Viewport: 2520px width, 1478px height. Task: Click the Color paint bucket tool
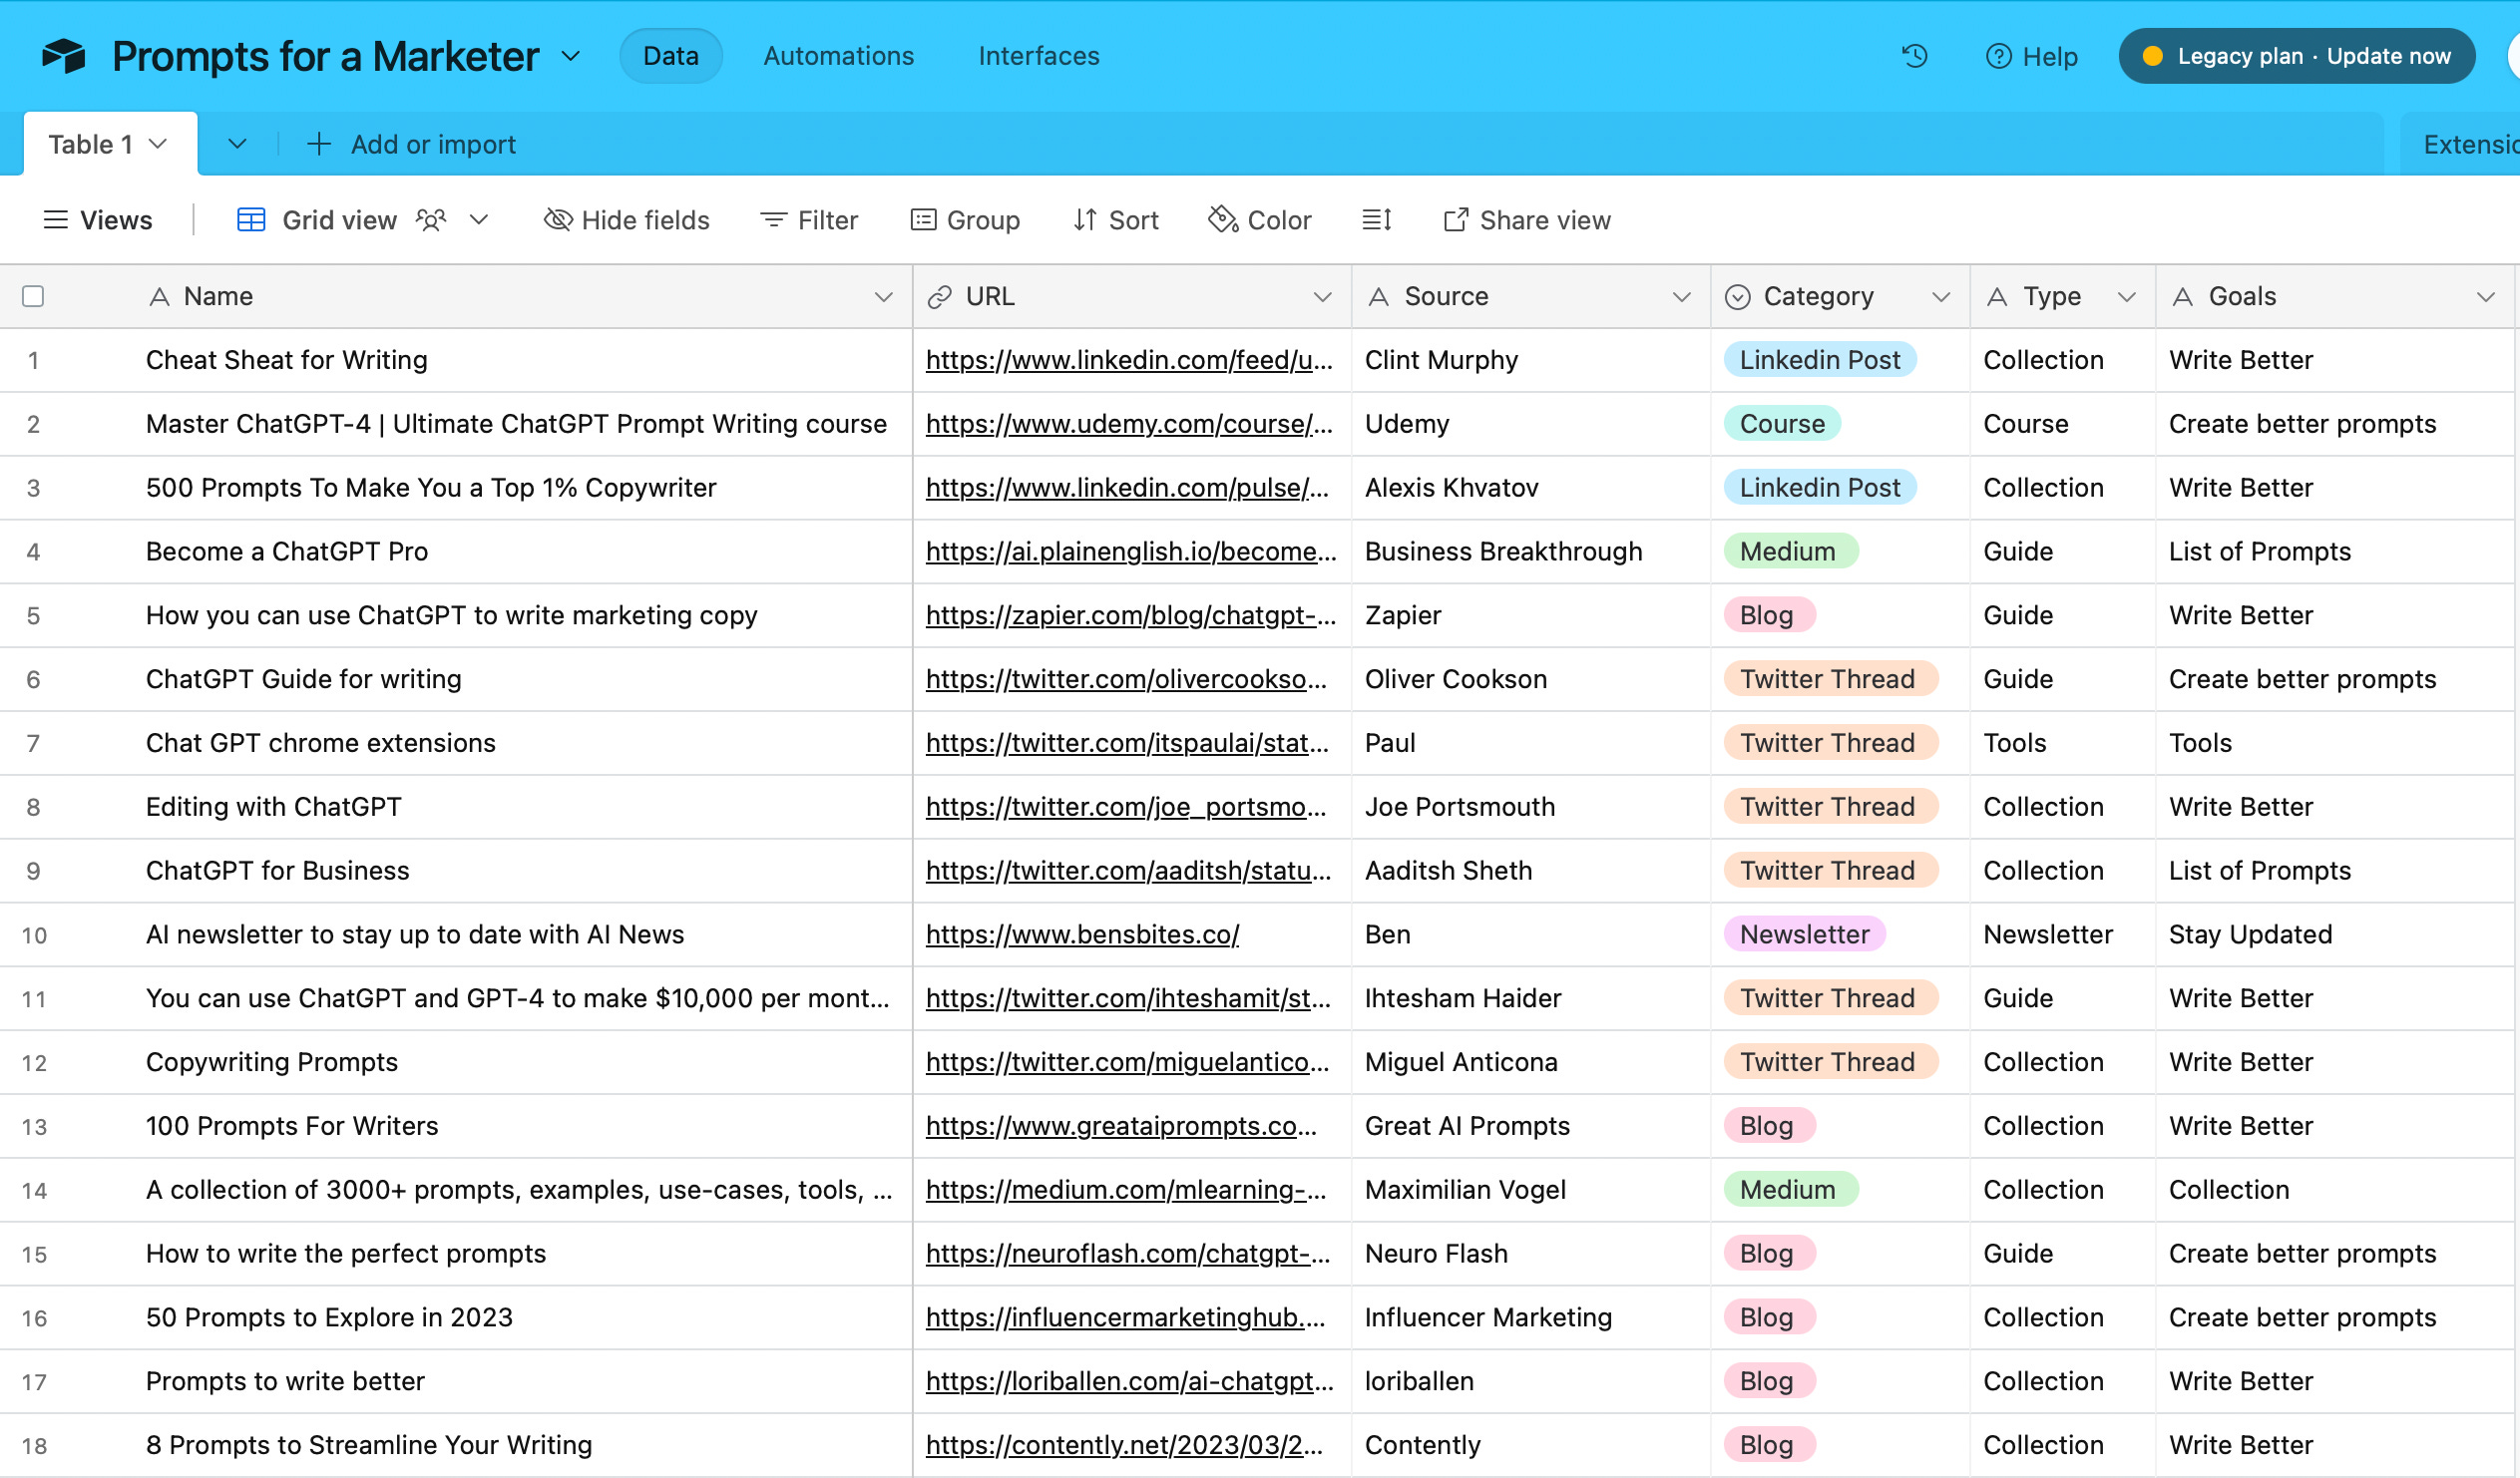(x=1260, y=220)
